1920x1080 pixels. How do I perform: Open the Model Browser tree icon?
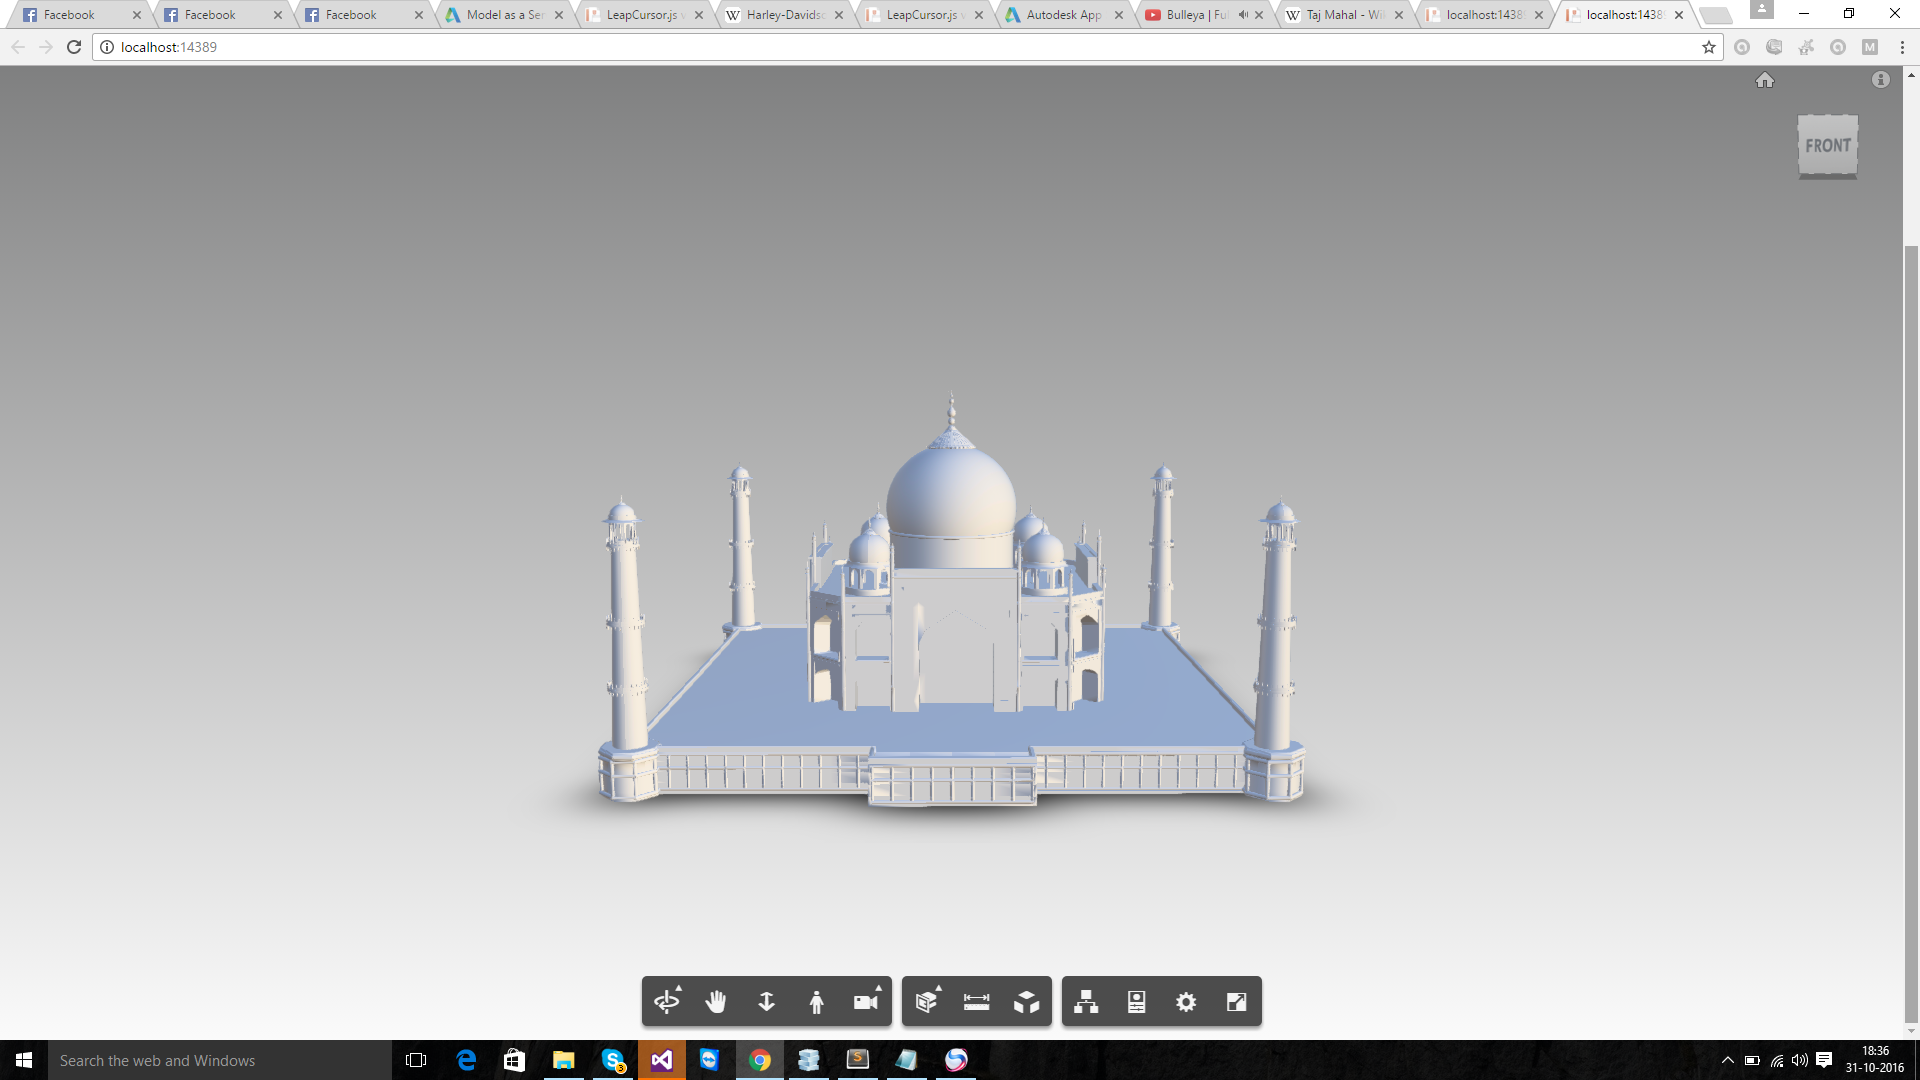tap(1086, 1001)
